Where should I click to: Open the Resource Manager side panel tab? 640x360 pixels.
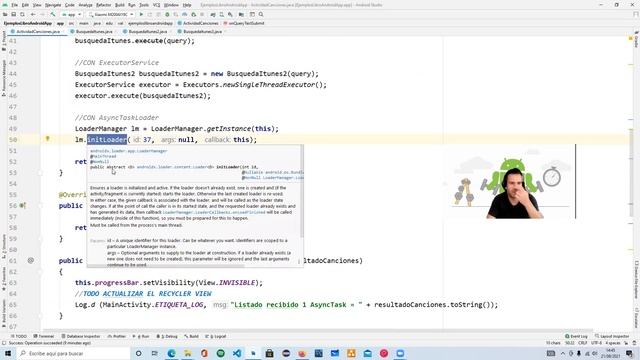tap(4, 78)
